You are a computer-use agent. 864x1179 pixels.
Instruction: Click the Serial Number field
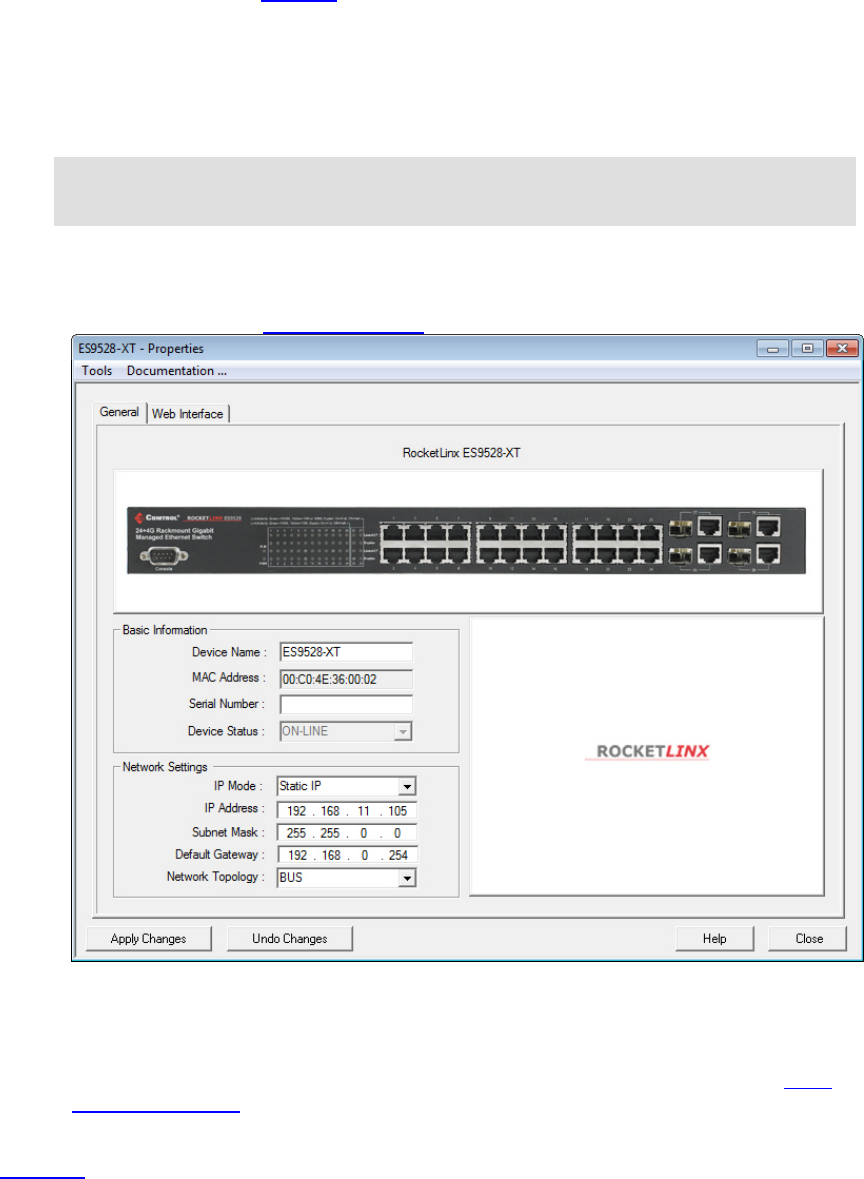coord(346,705)
